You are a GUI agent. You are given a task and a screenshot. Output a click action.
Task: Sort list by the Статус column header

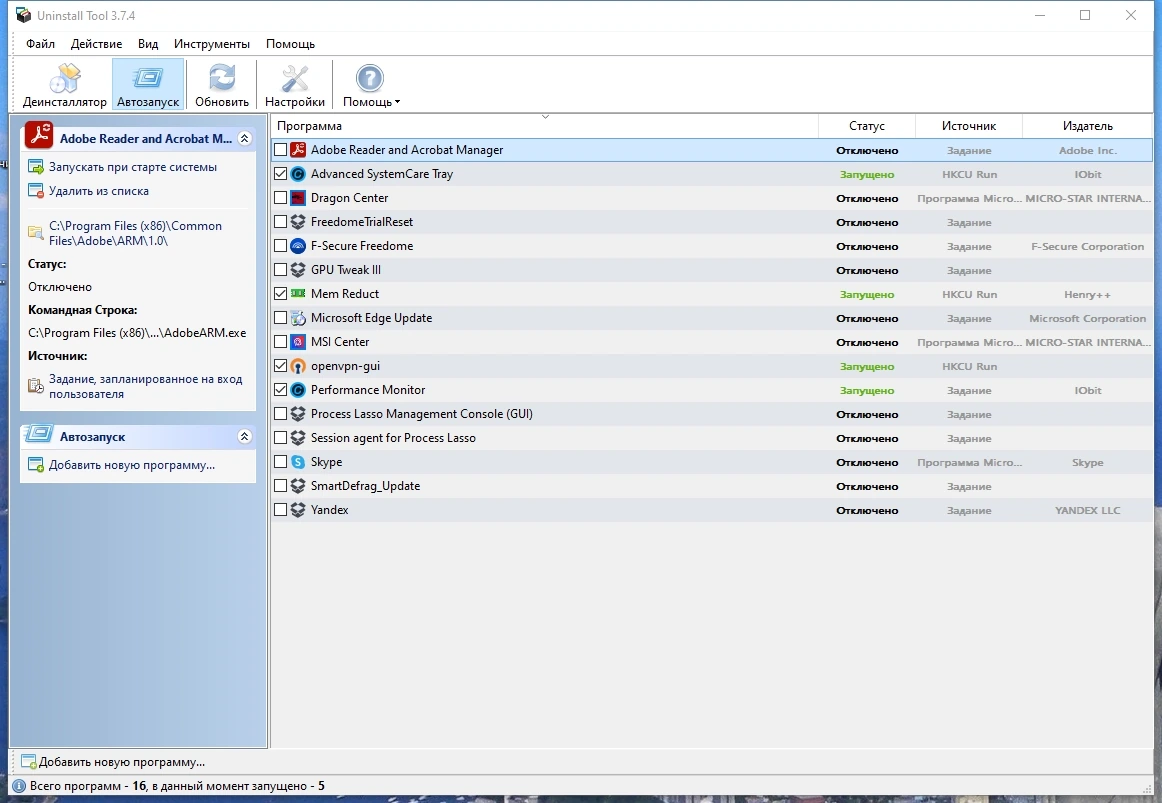[x=866, y=126]
